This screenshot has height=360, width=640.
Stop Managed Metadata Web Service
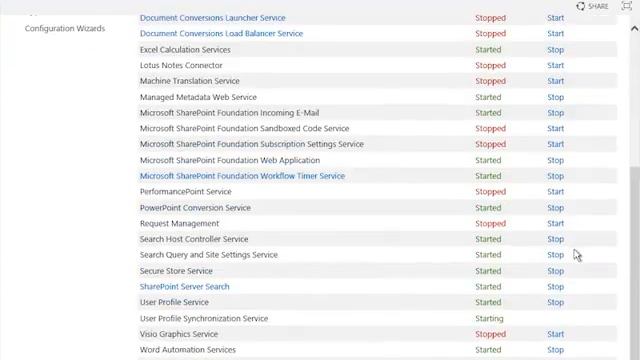(x=556, y=97)
